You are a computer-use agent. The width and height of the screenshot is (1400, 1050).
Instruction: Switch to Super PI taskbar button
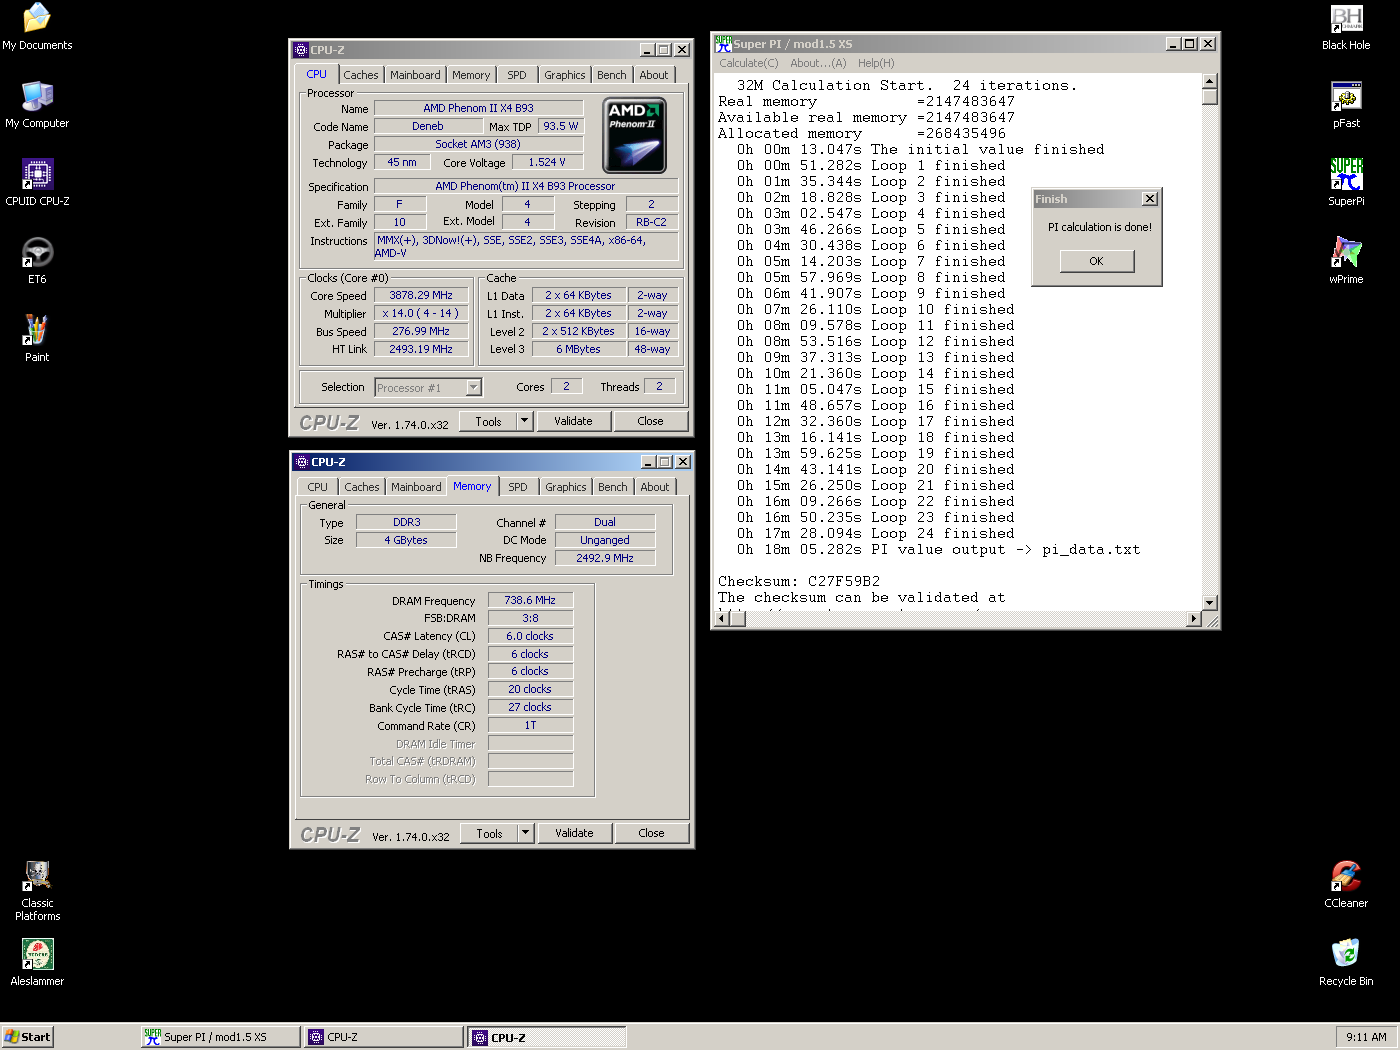[x=220, y=1037]
